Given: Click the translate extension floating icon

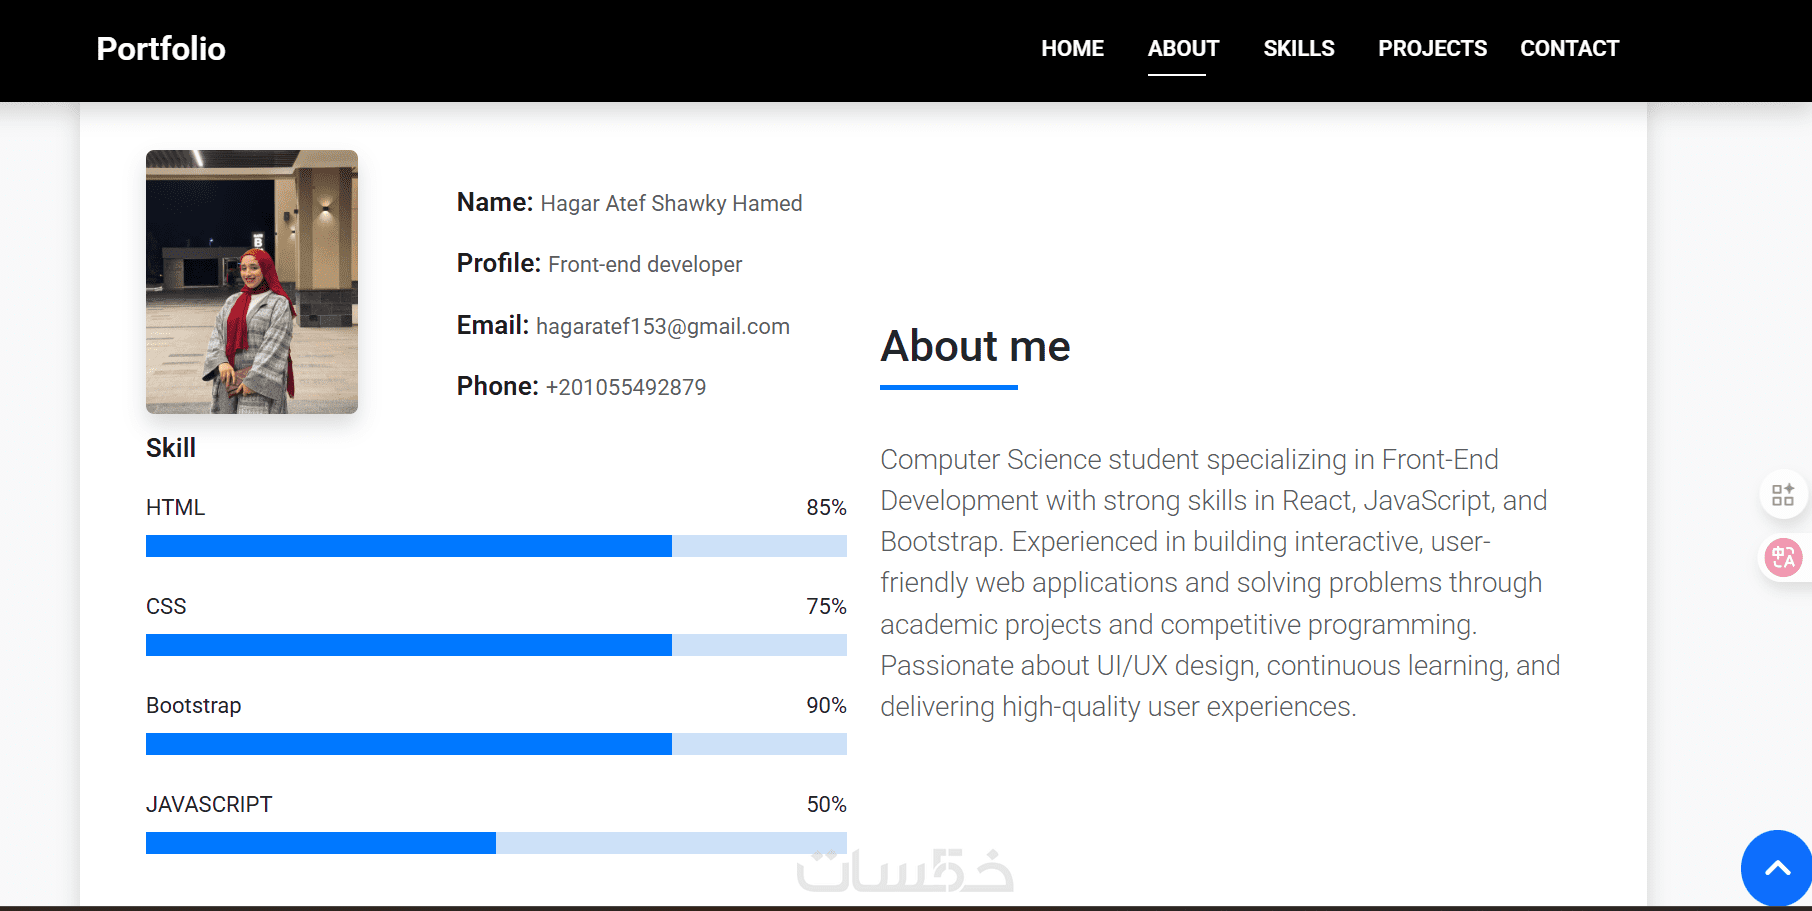Looking at the screenshot, I should [1783, 557].
